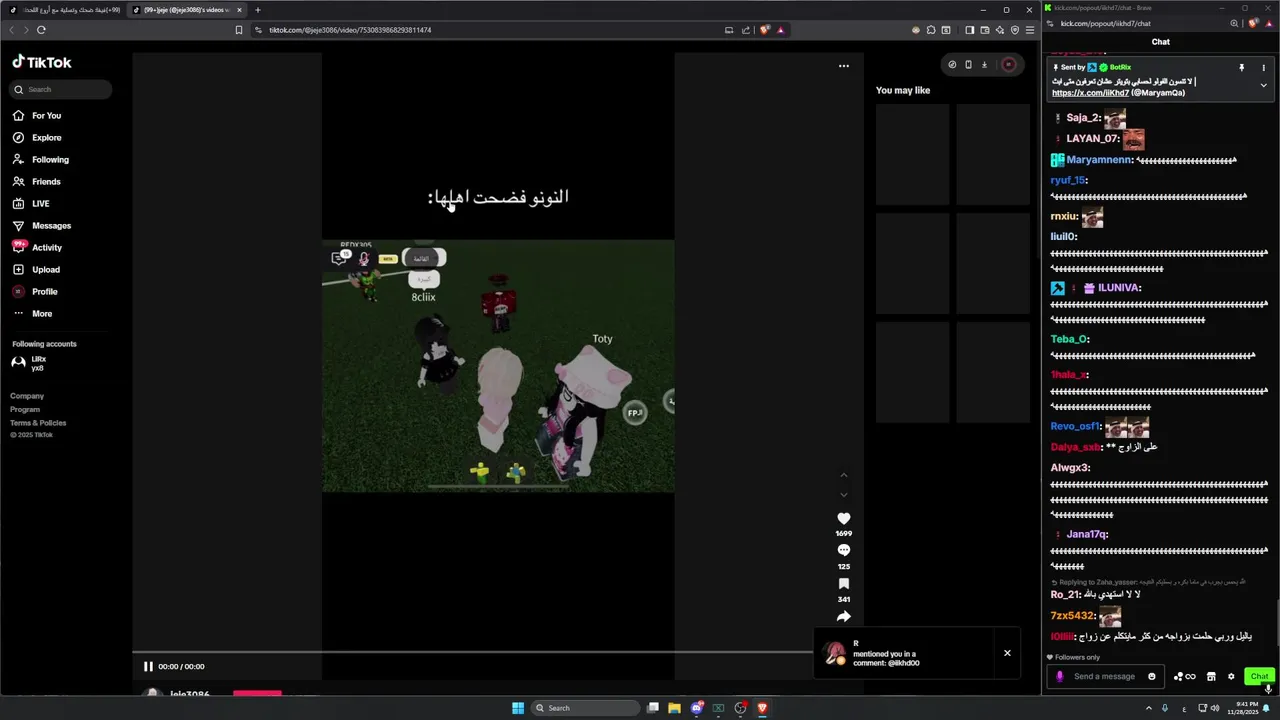Viewport: 1280px width, 720px height.
Task: Open the Kick shop icon
Action: pos(1211,677)
